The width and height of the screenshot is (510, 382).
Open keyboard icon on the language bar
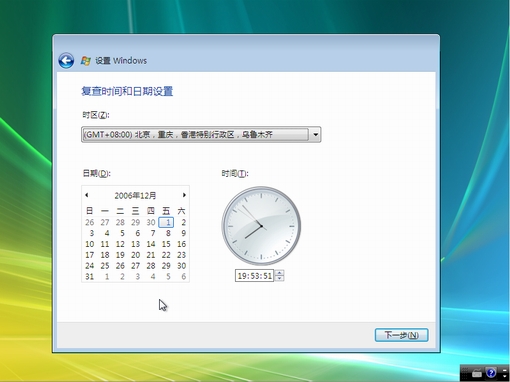point(477,373)
